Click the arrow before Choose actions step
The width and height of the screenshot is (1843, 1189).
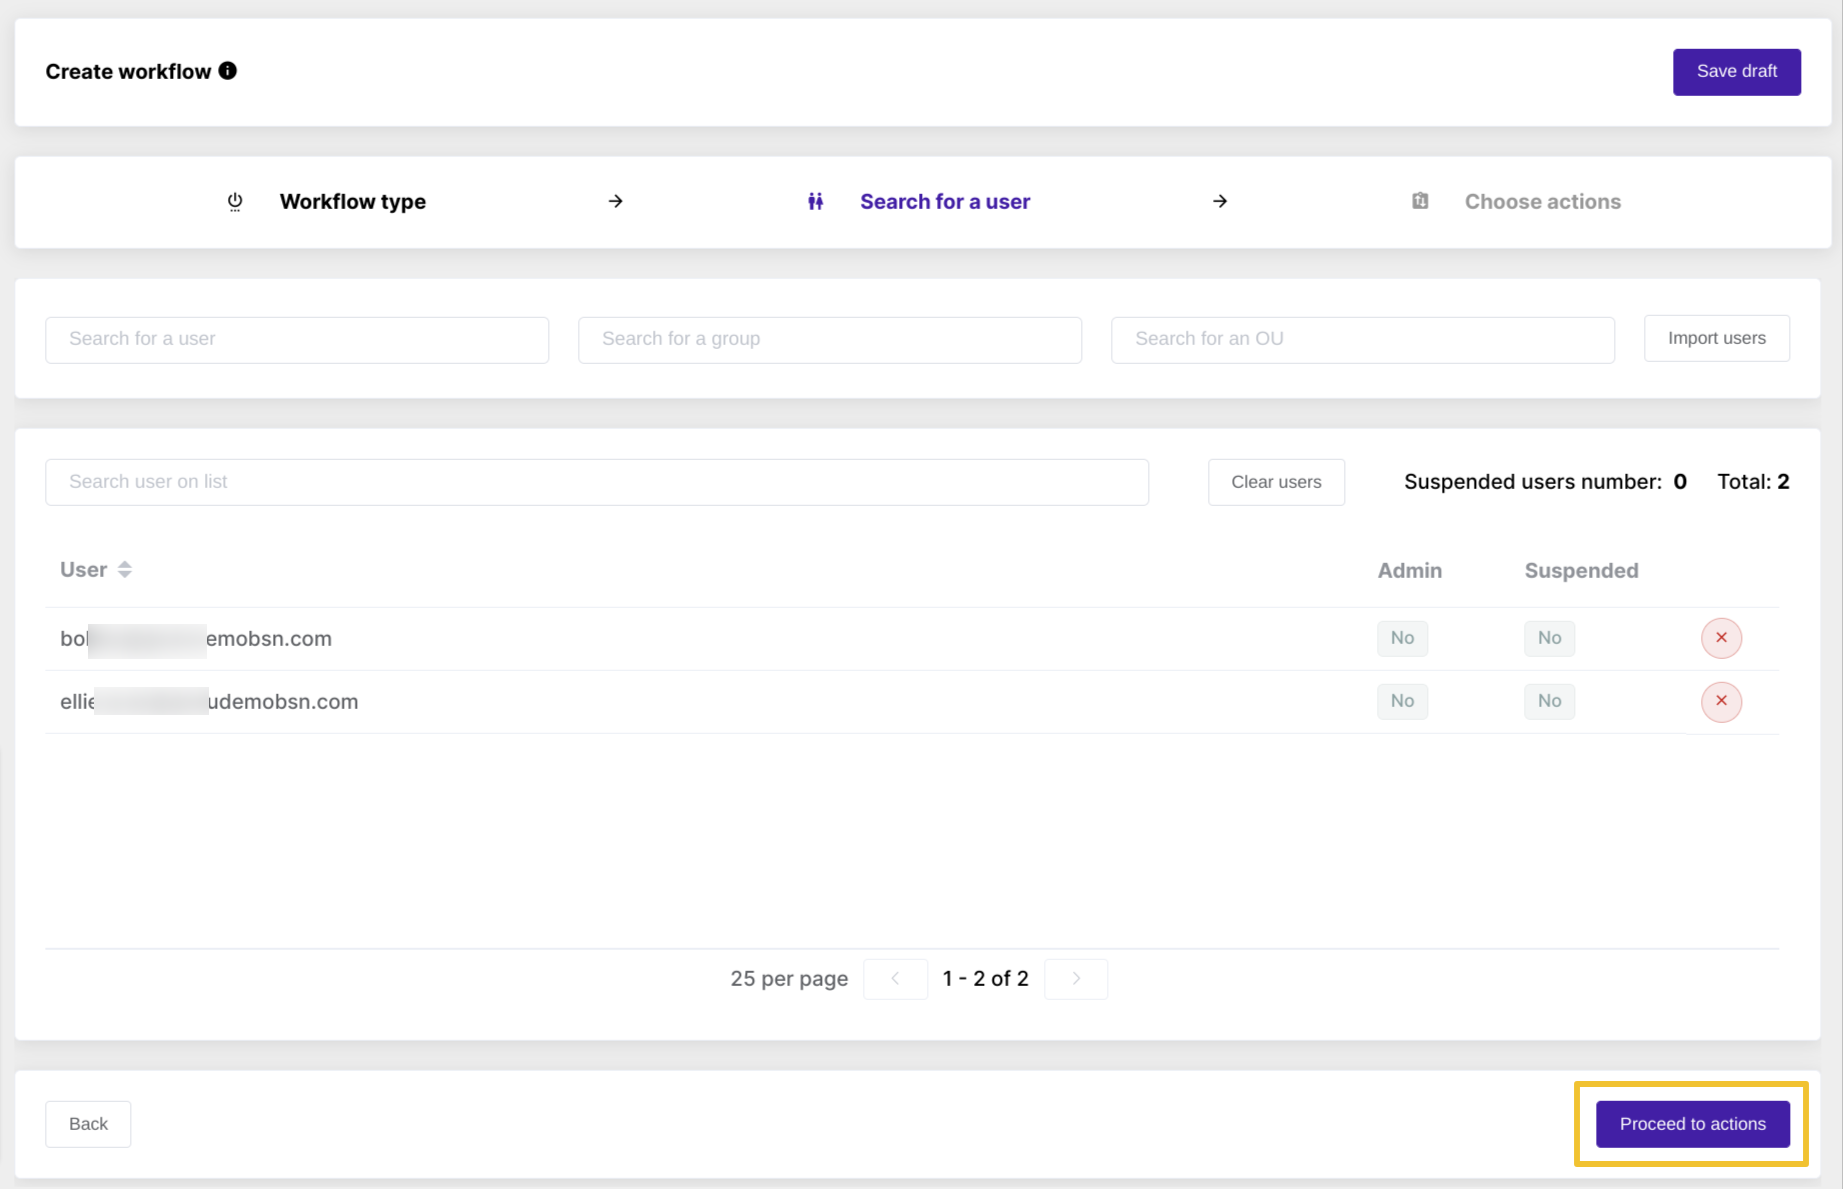[1220, 201]
